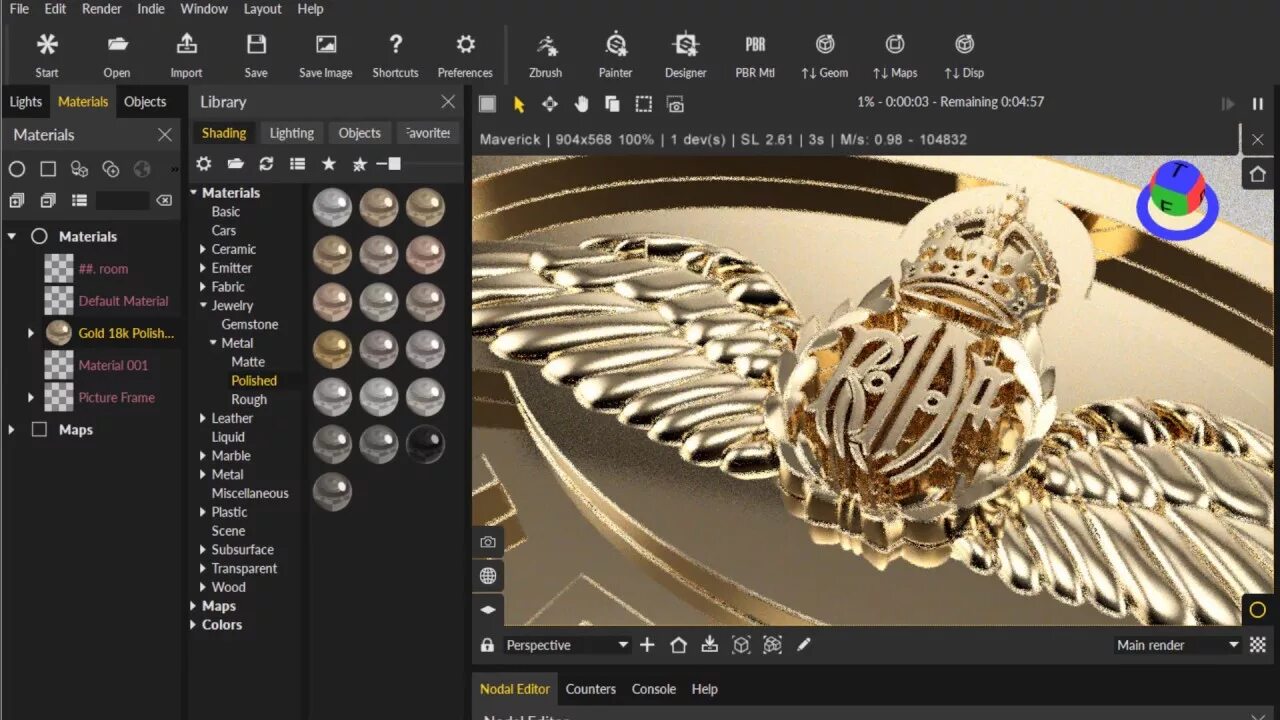Expand the Gold 18k Polish material row
This screenshot has height=720, width=1280.
(31, 333)
